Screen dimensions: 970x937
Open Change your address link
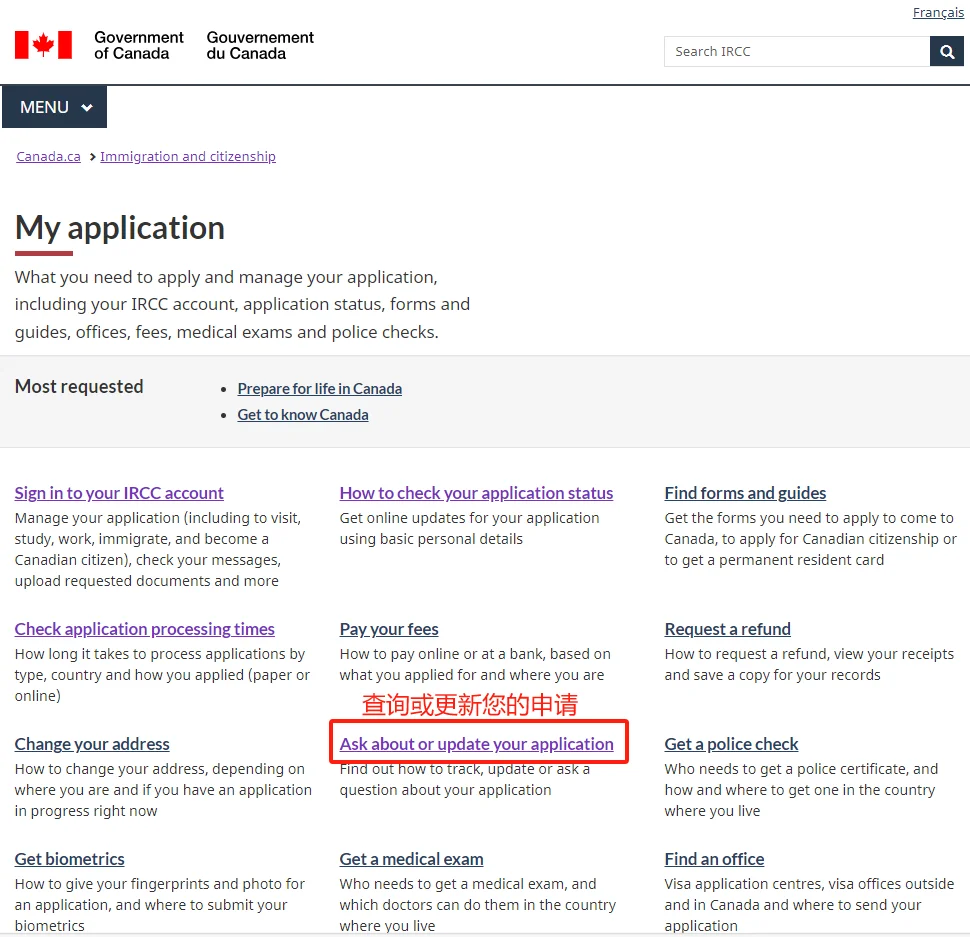[92, 743]
